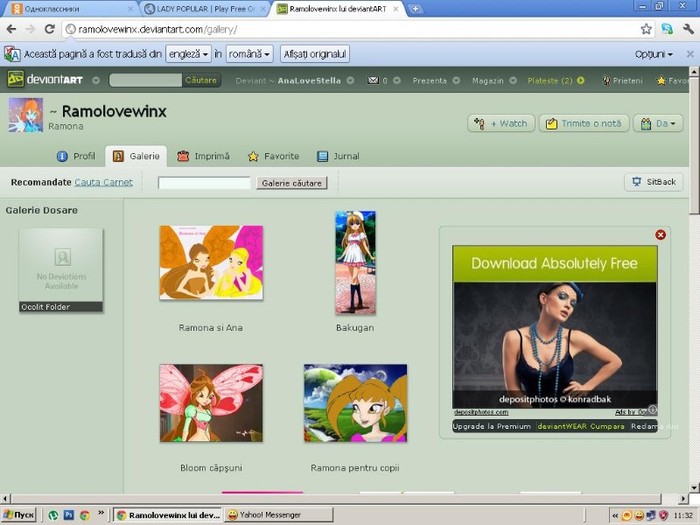Open the 'Bloom căpșuni' thumbnail

211,403
